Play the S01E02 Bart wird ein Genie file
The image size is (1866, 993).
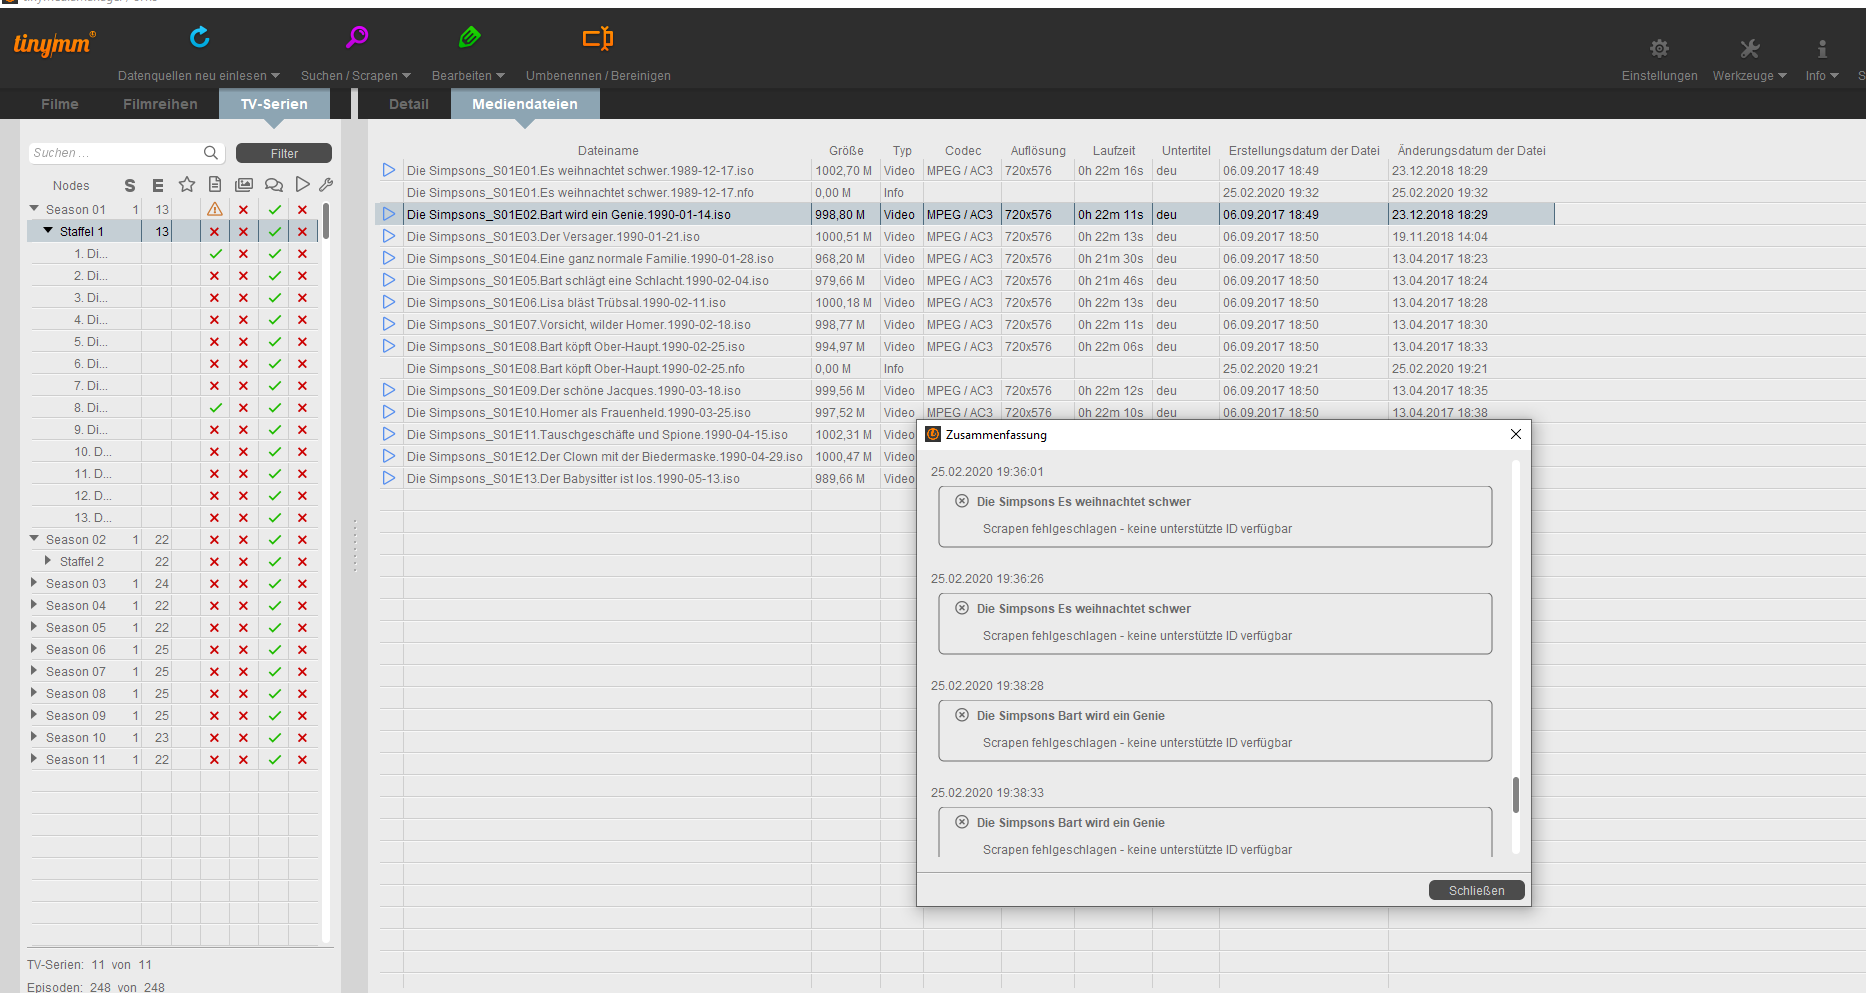point(389,214)
